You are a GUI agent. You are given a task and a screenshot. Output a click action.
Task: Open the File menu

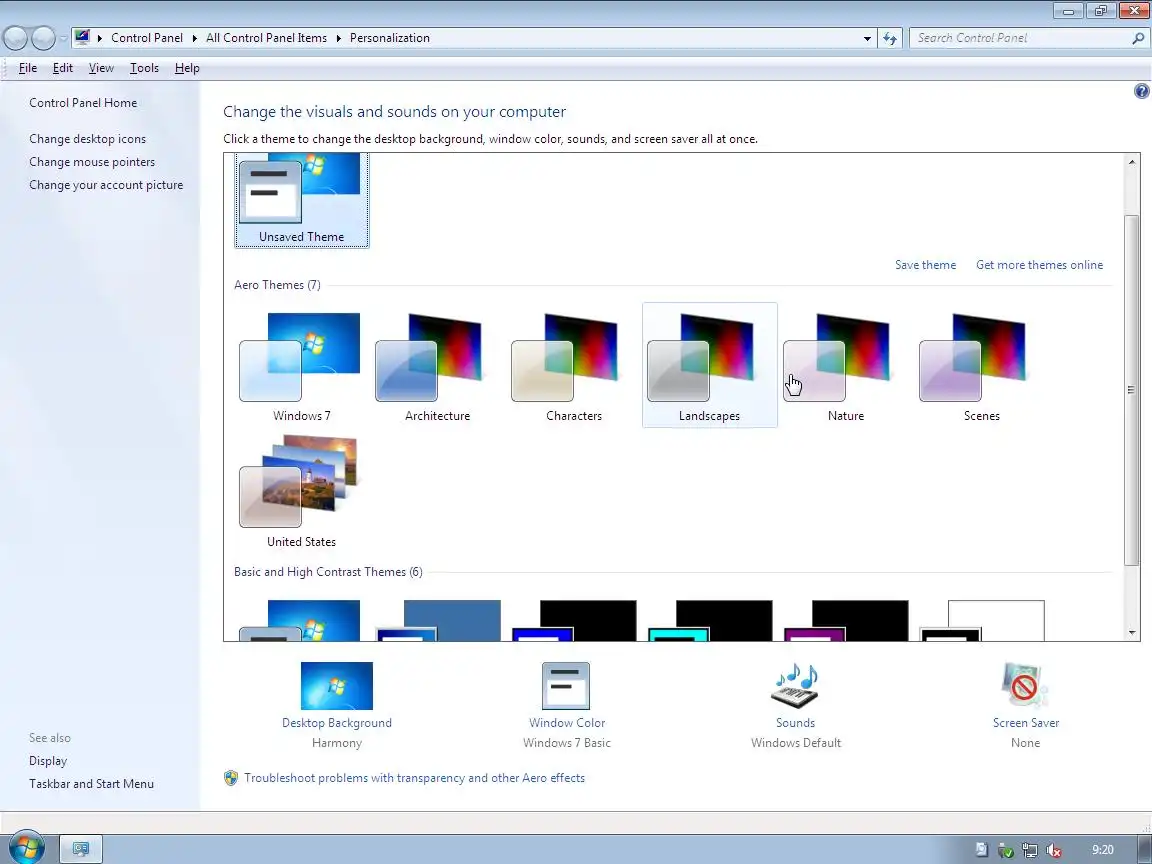27,68
